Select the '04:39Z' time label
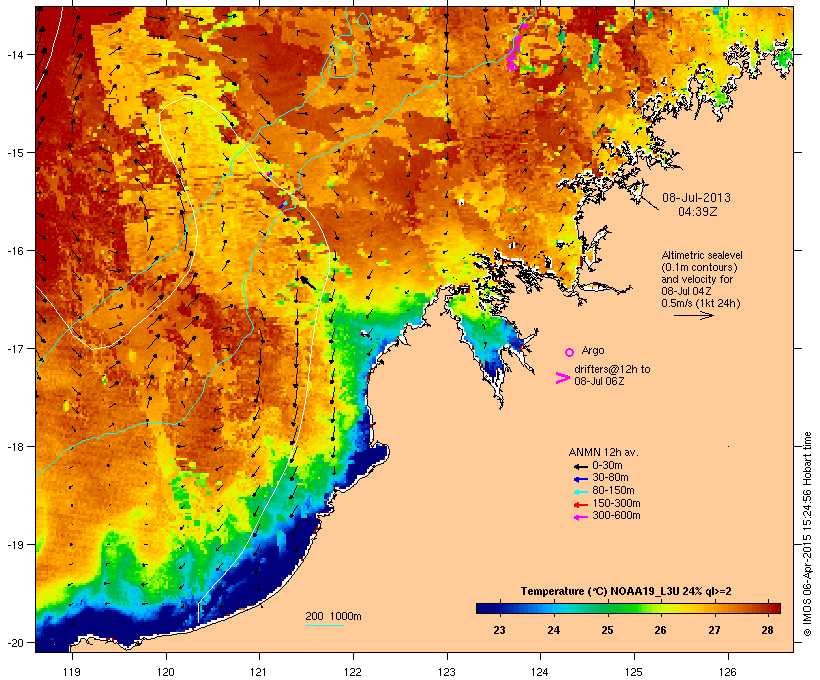Viewport: 820px width, 680px height. pyautogui.click(x=698, y=212)
